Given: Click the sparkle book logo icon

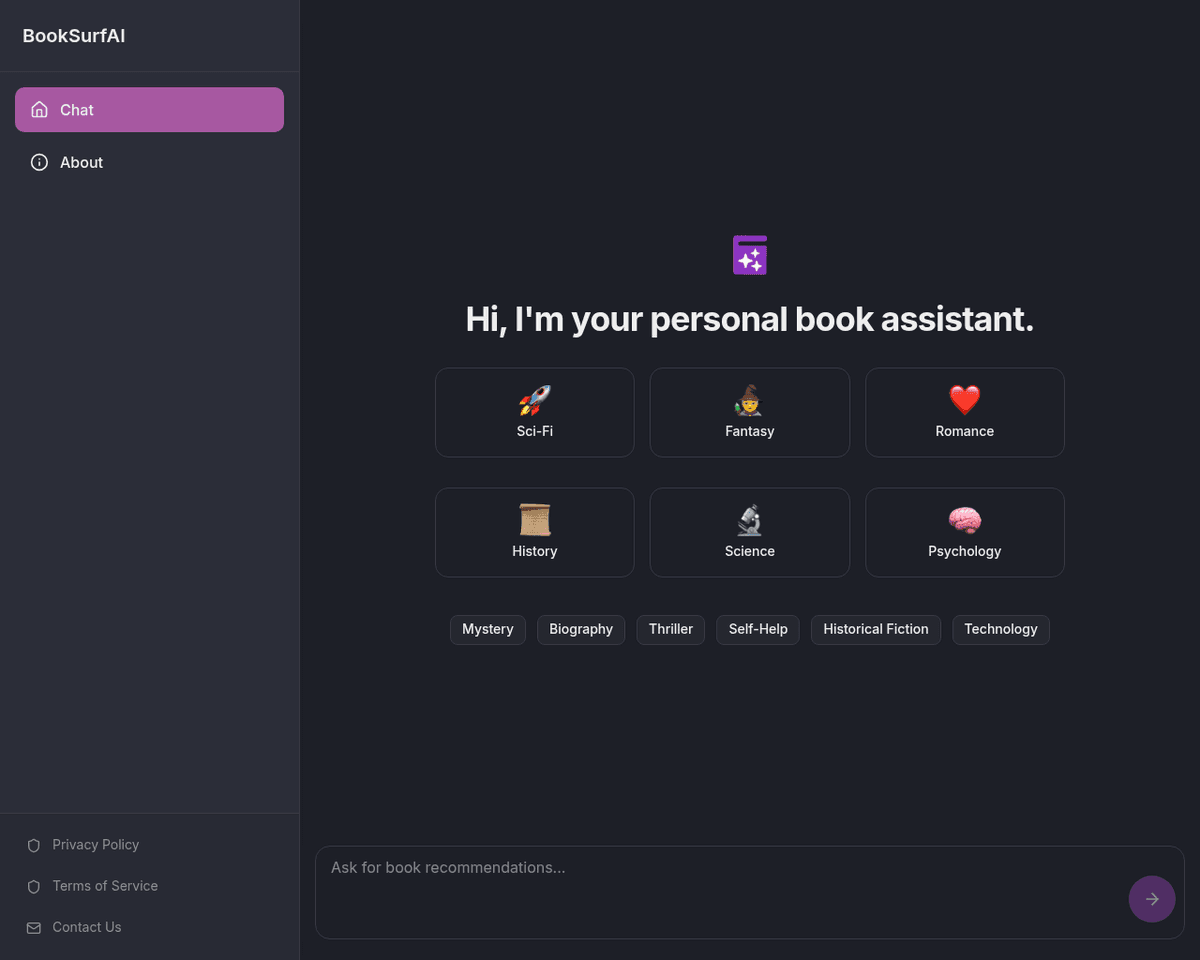Looking at the screenshot, I should coord(749,255).
